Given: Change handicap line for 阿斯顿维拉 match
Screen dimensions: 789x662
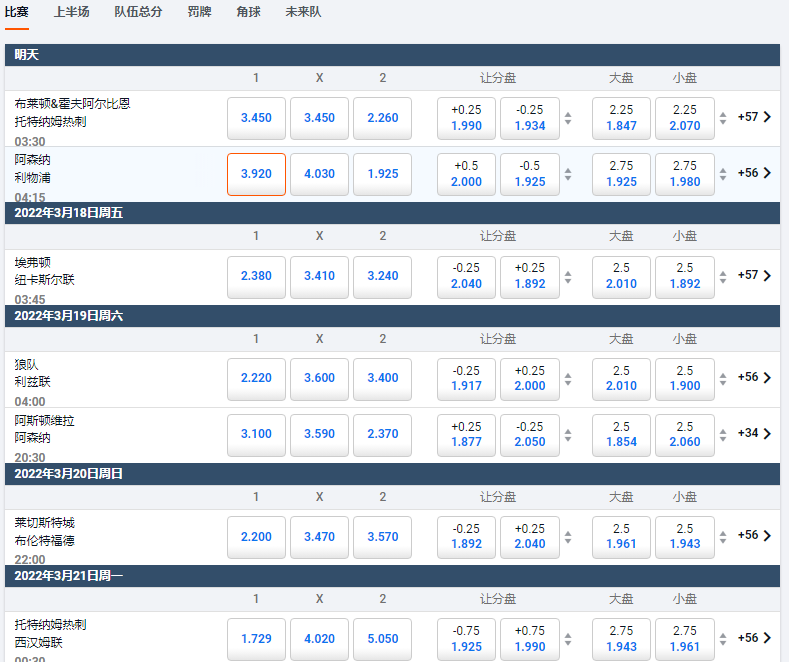Looking at the screenshot, I should tap(568, 435).
